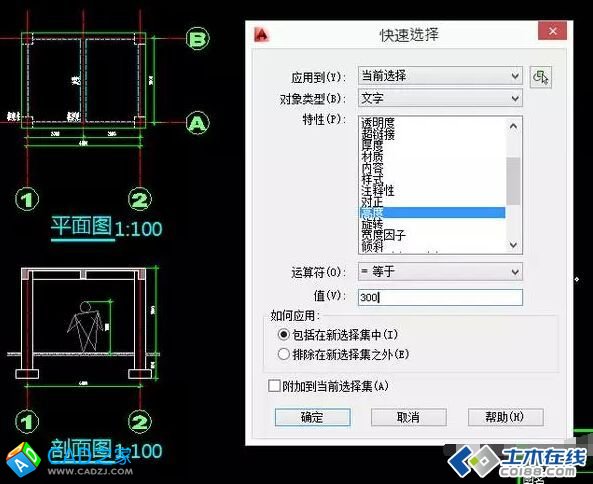Click grid bubble B in the plan drawing
Viewport: 593px width, 484px height.
198,39
